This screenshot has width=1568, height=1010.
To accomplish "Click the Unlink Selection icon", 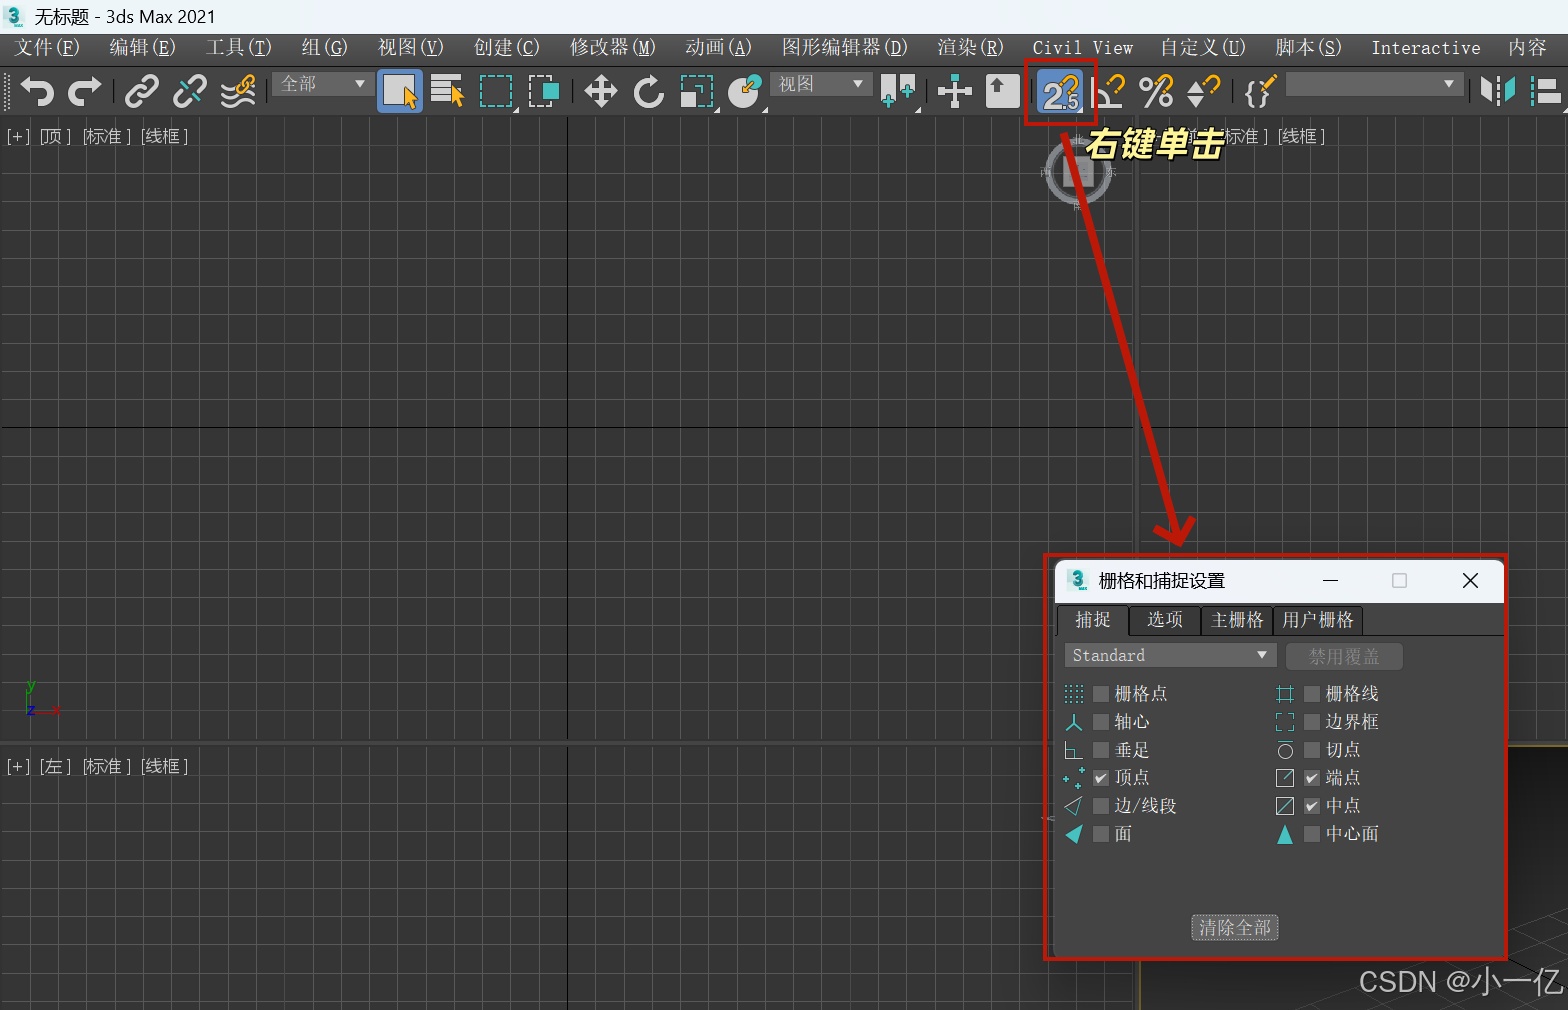I will [x=190, y=92].
